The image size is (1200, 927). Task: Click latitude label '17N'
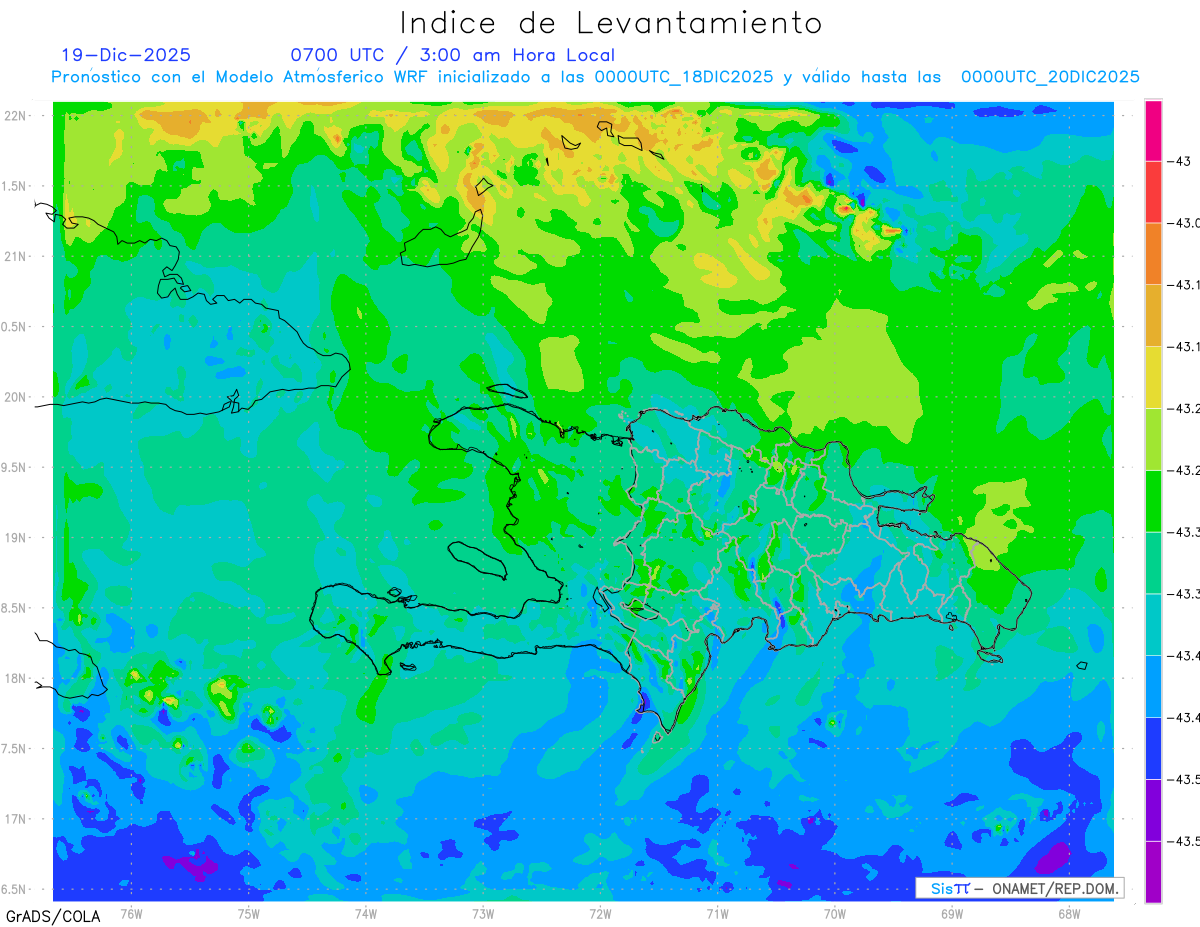coord(17,818)
